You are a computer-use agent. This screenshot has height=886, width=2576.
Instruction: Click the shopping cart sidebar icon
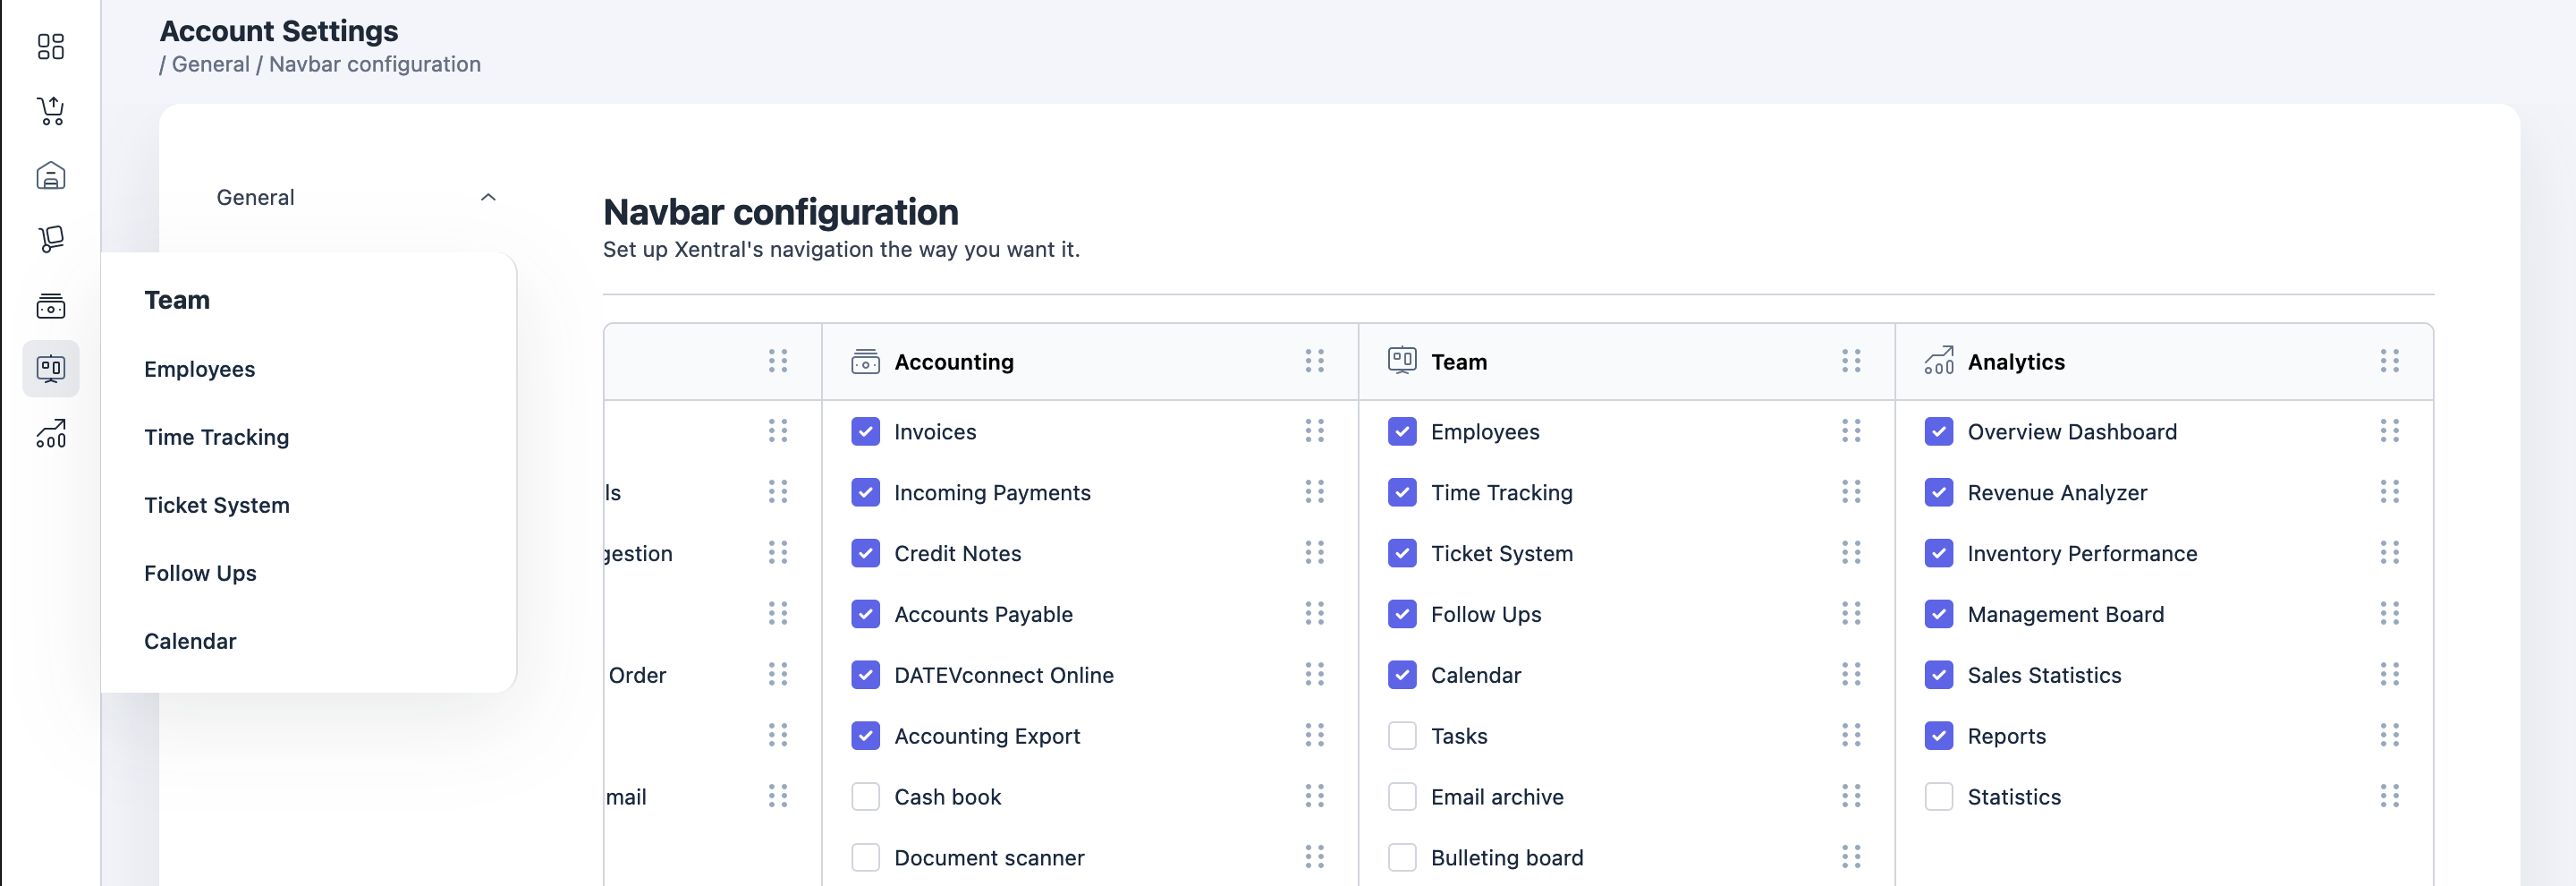pyautogui.click(x=51, y=110)
